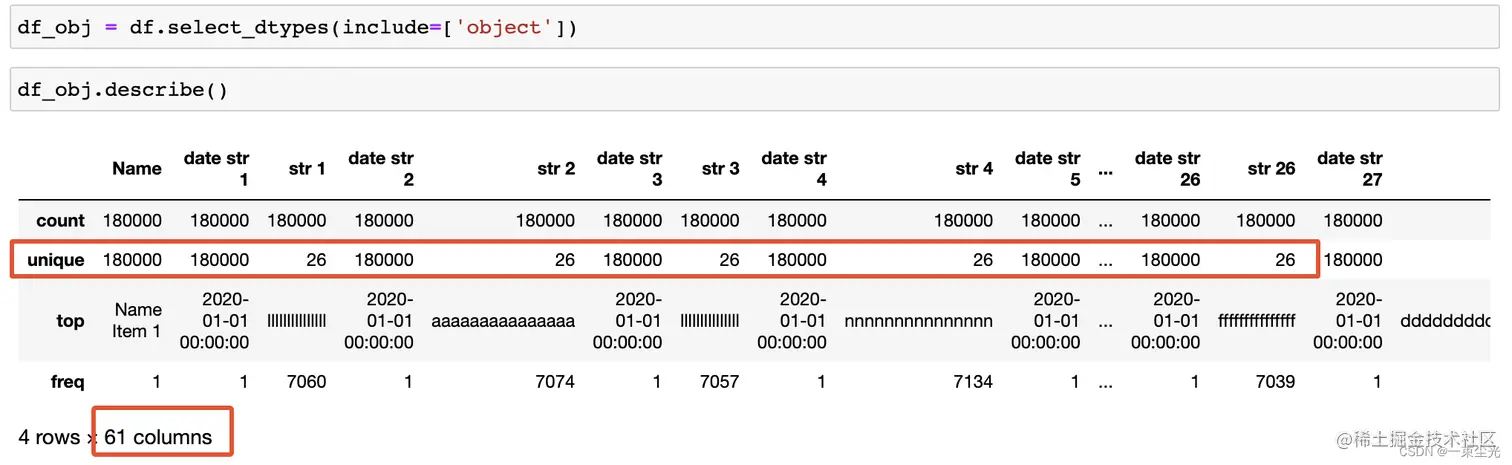Image resolution: width=1512 pixels, height=465 pixels.
Task: Click unique value 180000 under date str 27
Action: click(x=1353, y=259)
